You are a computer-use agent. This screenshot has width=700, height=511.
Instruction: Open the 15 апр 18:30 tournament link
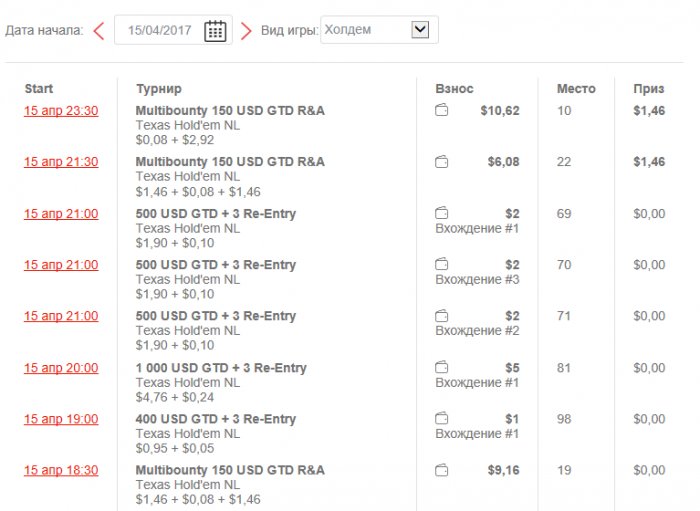[x=61, y=470]
